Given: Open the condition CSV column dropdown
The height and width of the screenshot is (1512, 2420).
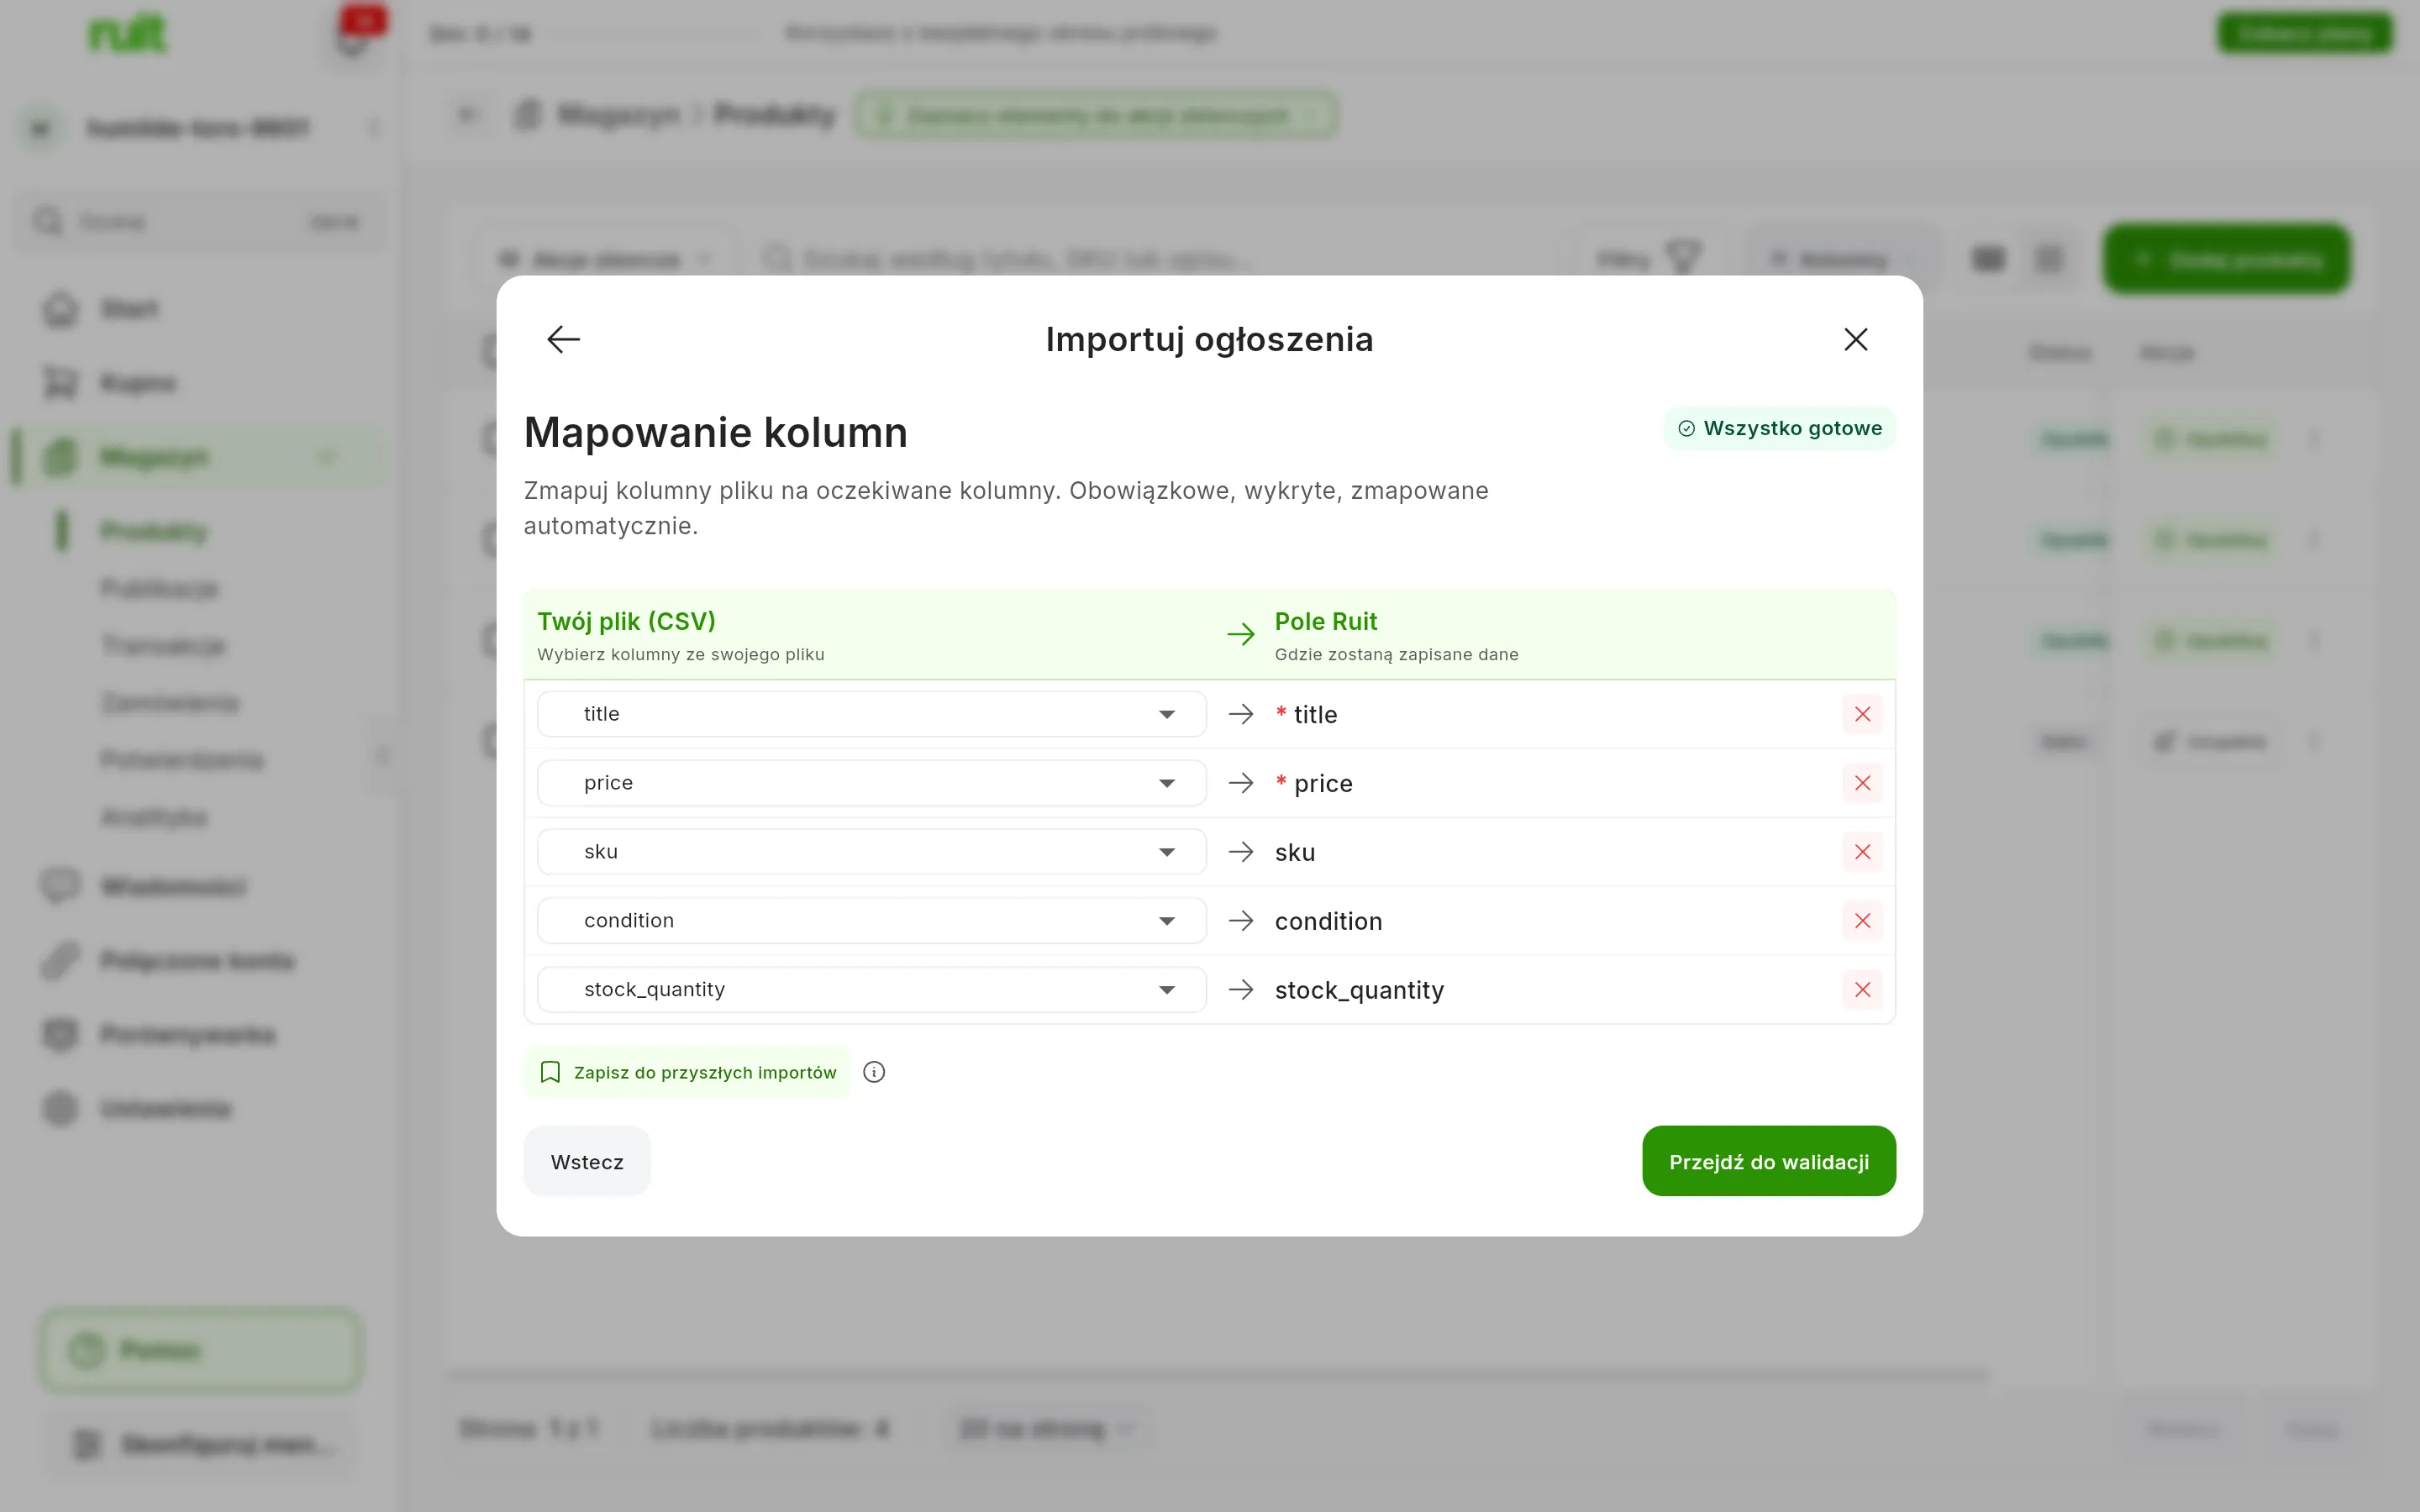Looking at the screenshot, I should point(871,920).
